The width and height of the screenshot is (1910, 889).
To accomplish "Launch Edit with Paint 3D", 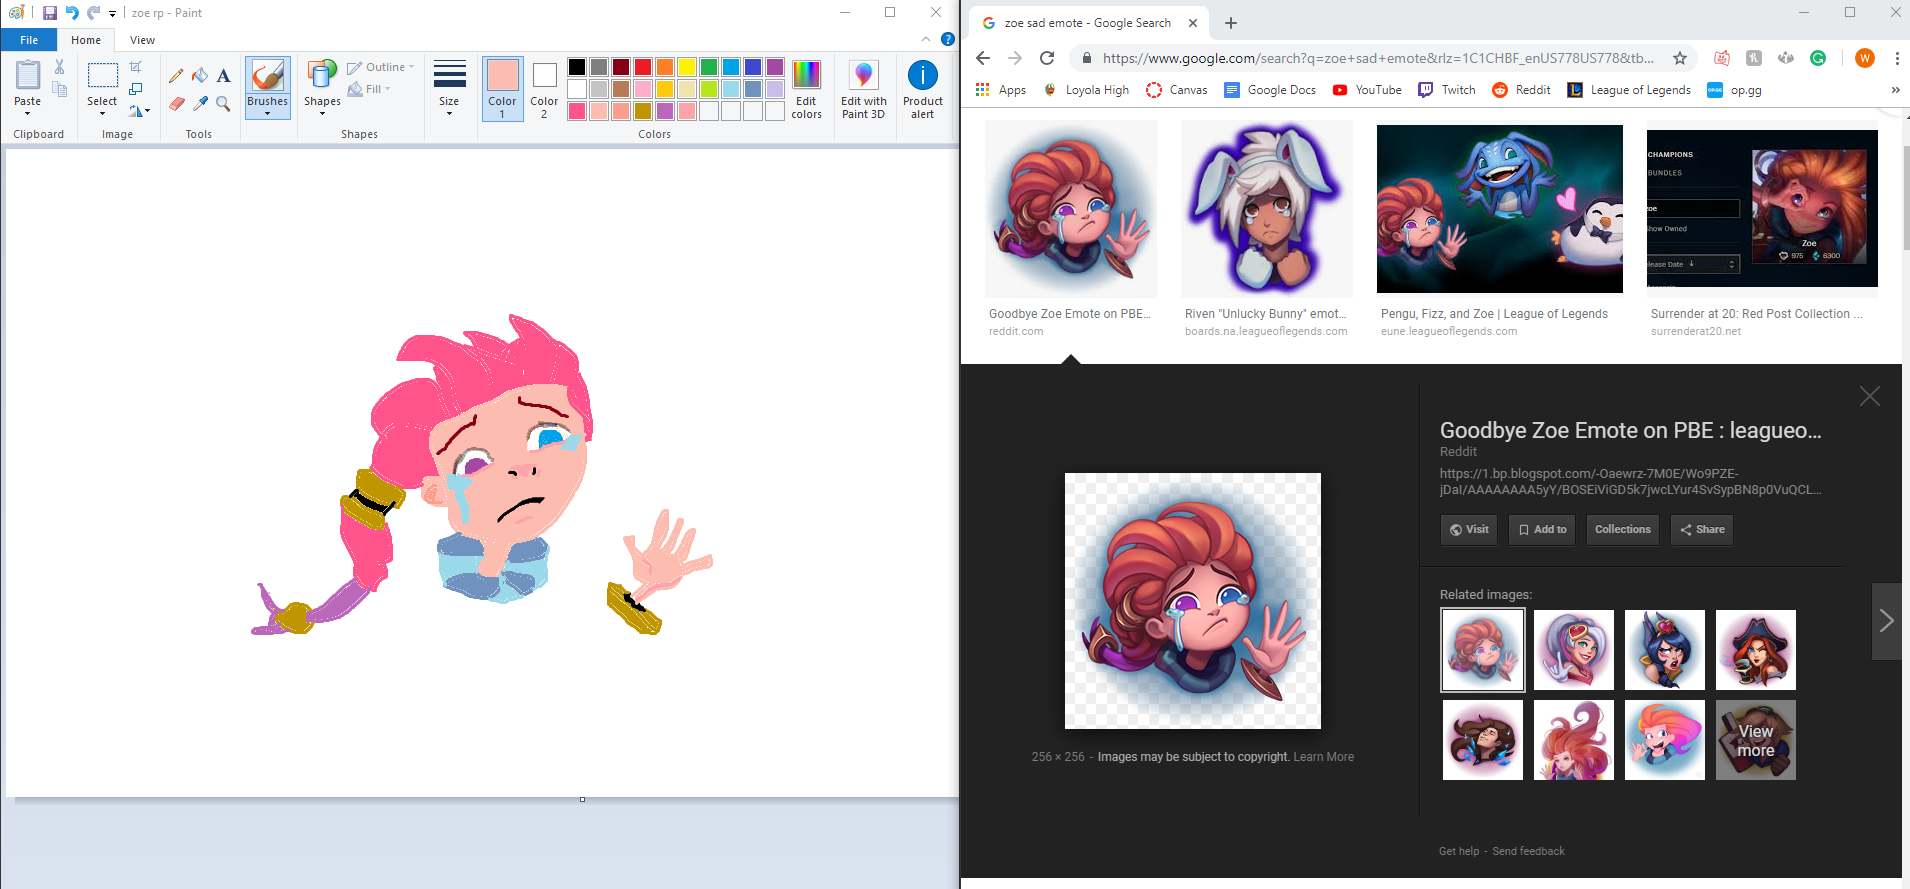I will [x=864, y=89].
